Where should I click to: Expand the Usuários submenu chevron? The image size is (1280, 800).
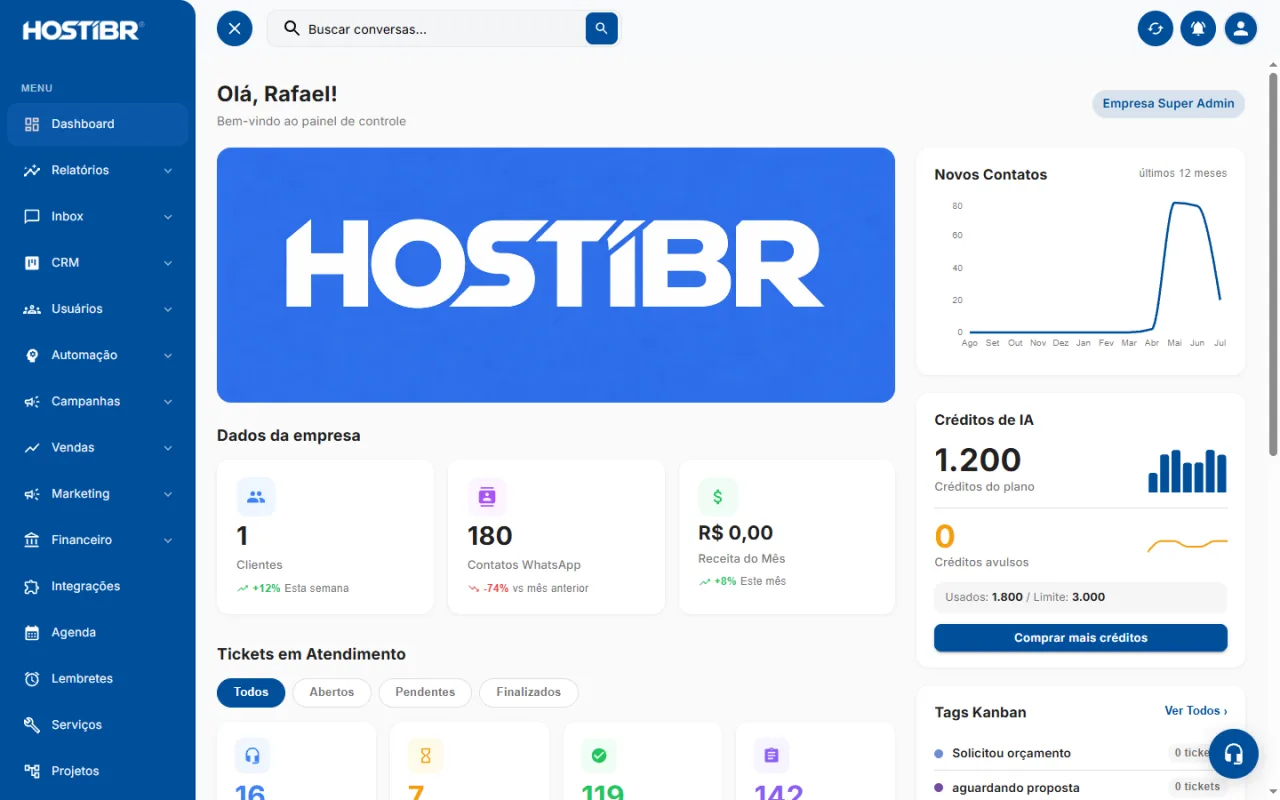(x=168, y=310)
